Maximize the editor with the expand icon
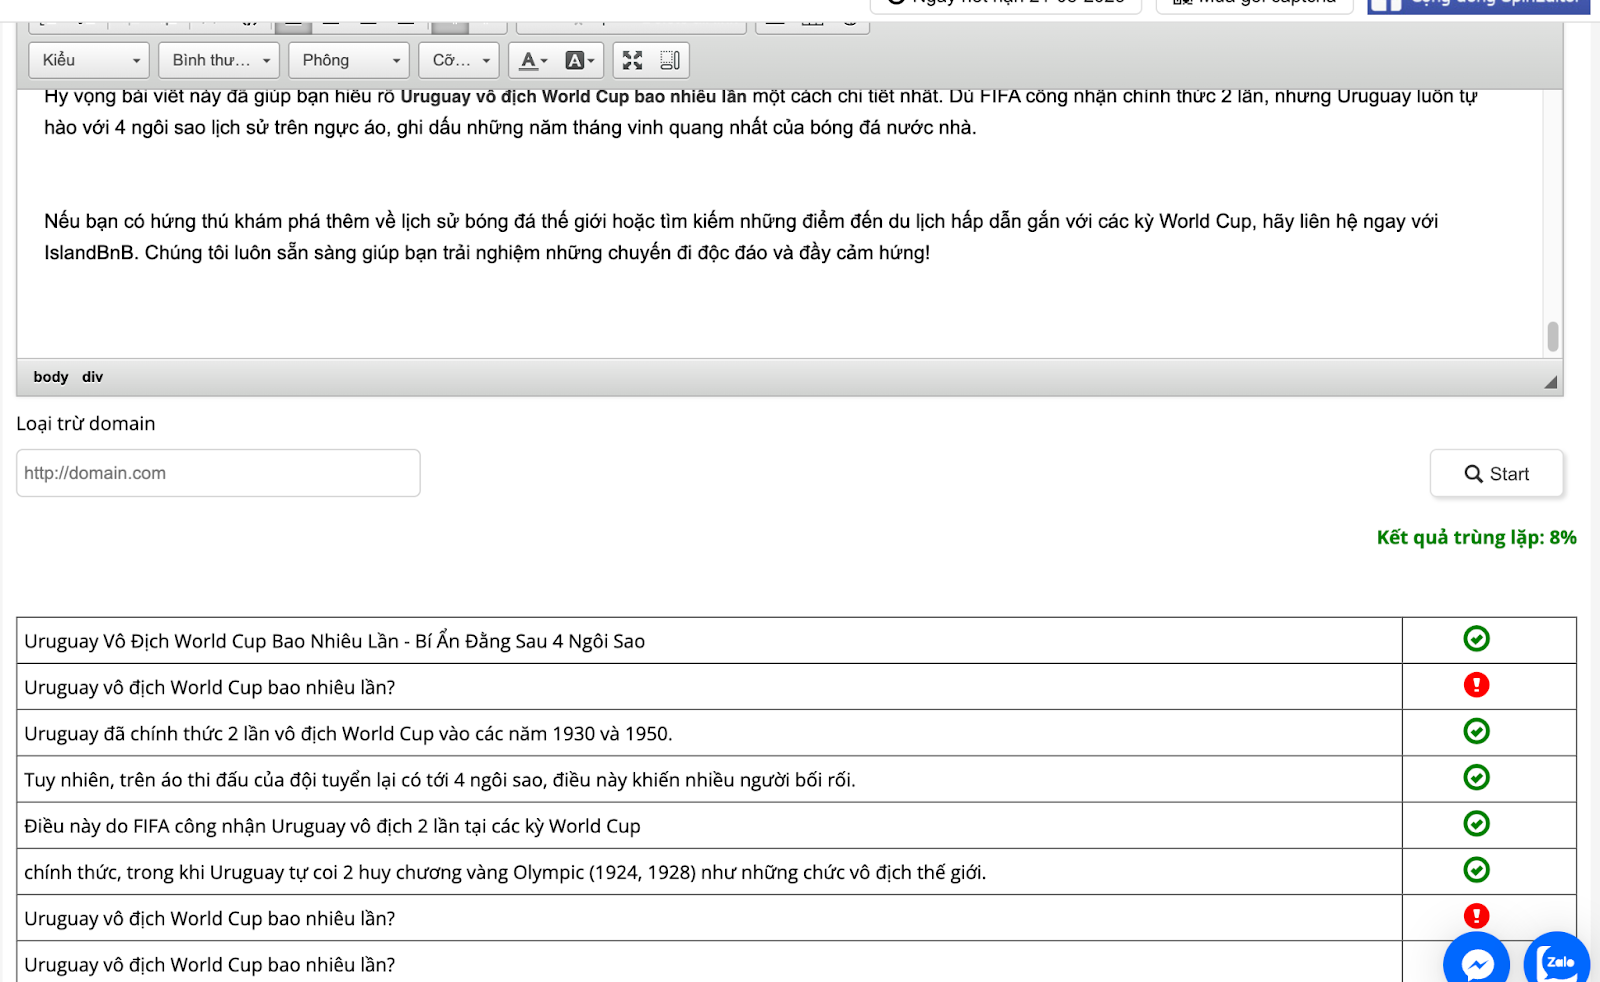Viewport: 1600px width, 982px height. pyautogui.click(x=632, y=61)
